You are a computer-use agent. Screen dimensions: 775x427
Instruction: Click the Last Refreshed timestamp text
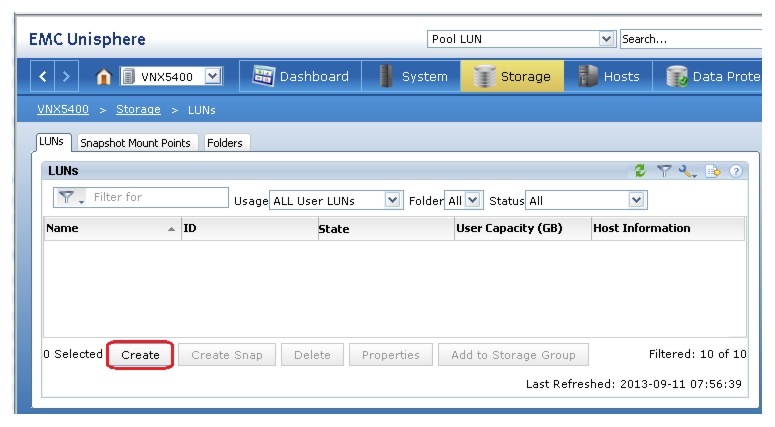[634, 384]
